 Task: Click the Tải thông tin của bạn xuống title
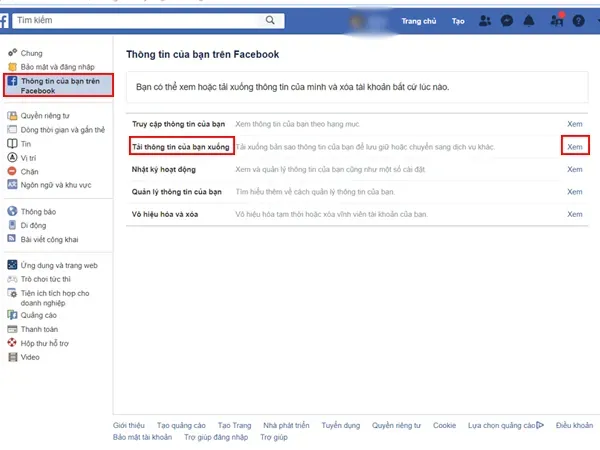click(x=181, y=147)
